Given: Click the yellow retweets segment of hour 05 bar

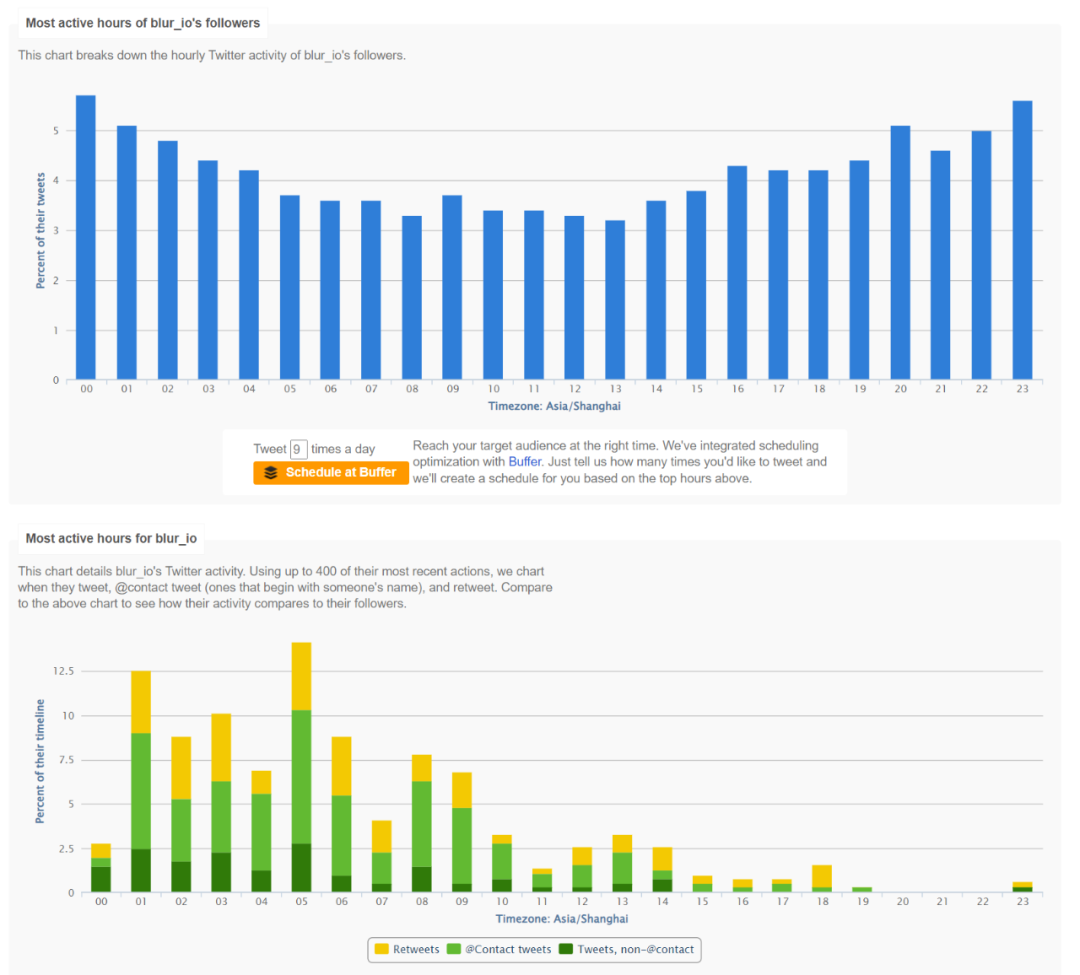Looking at the screenshot, I should click(302, 676).
